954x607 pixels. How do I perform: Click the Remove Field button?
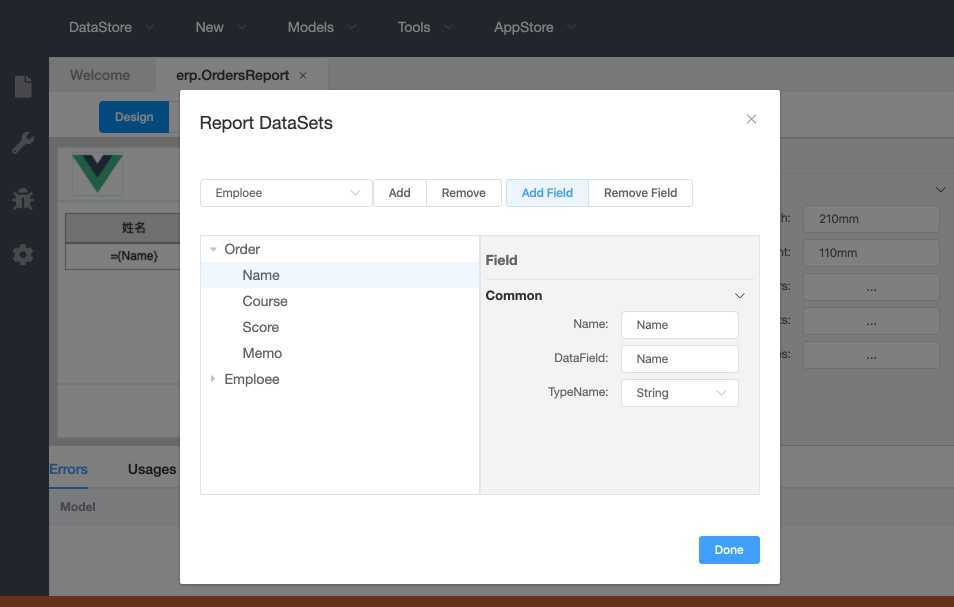[x=640, y=193]
